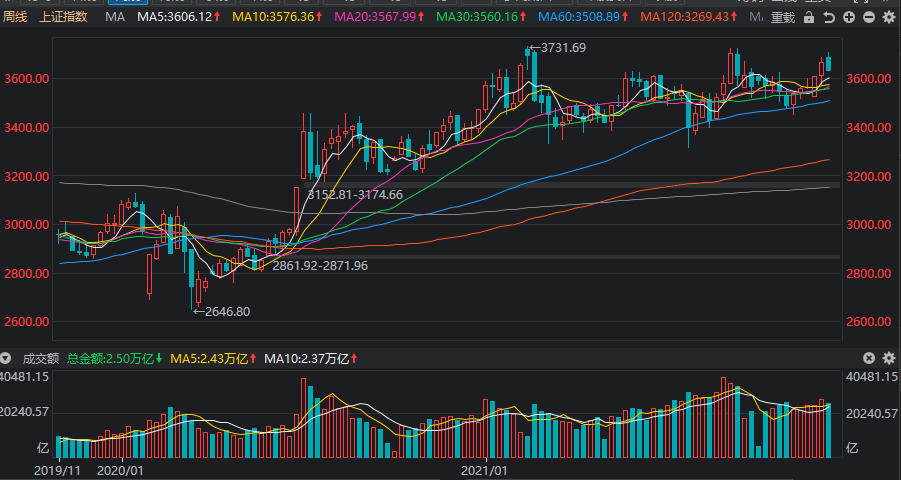Click the 2646.80 low price marker
Viewport: 901px width, 480px height.
(x=227, y=312)
